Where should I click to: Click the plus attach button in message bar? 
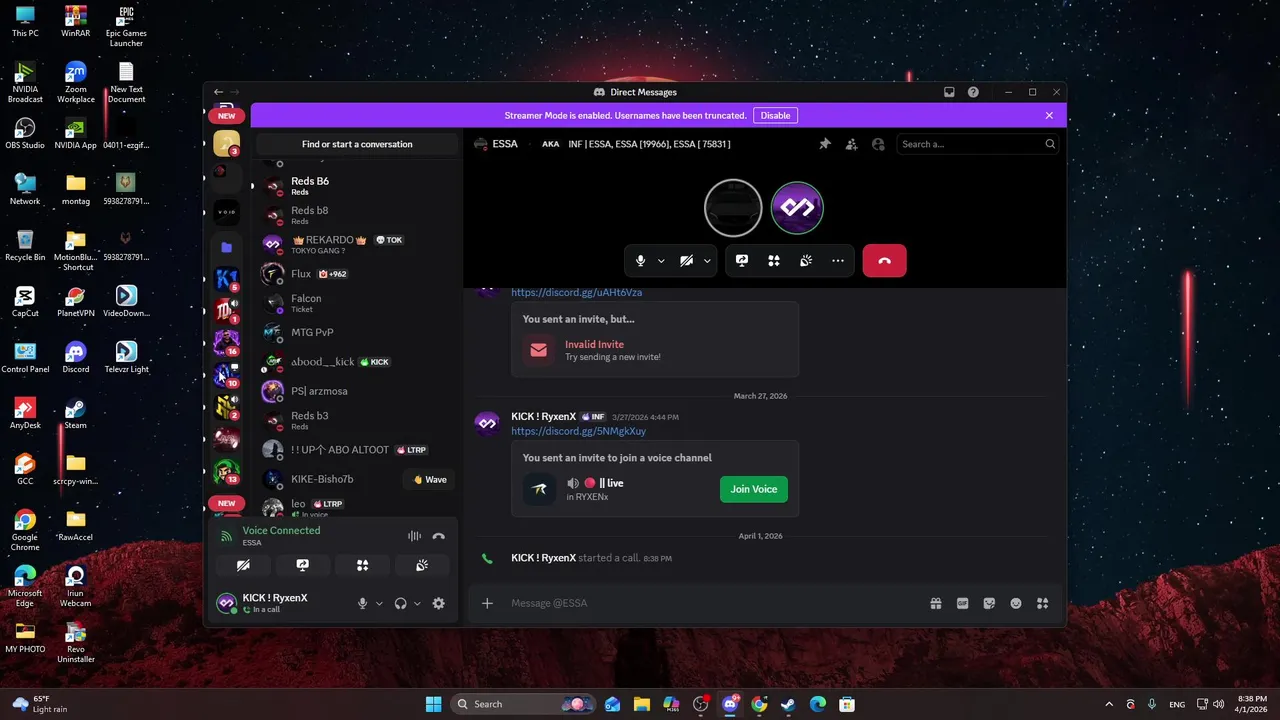coord(487,603)
